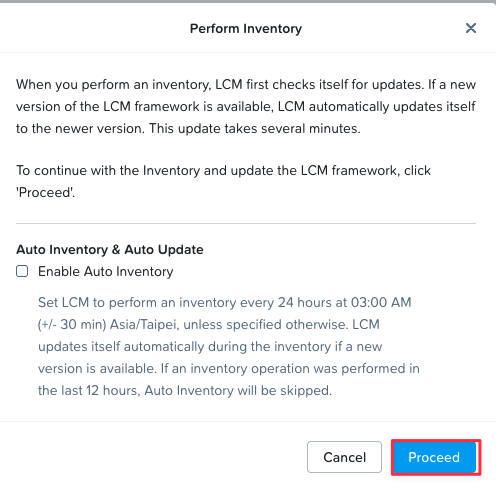This screenshot has height=490, width=496.
Task: Click the Perform Inventory dialog title
Action: (x=246, y=29)
